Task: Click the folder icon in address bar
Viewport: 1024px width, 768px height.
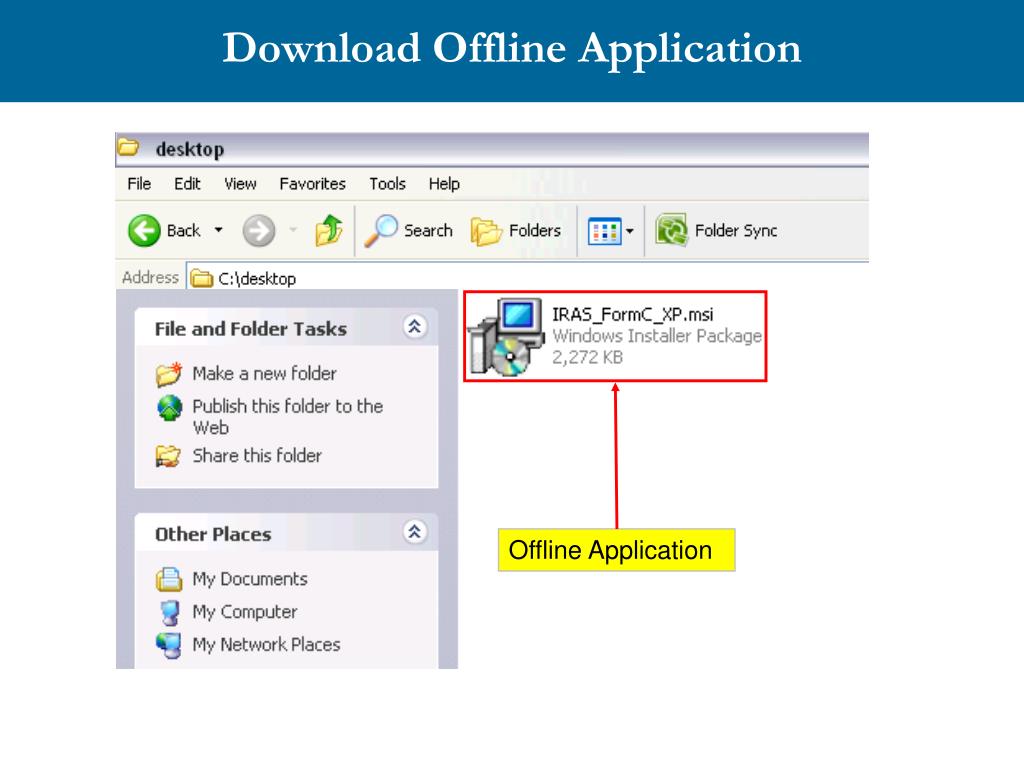Action: pyautogui.click(x=201, y=278)
